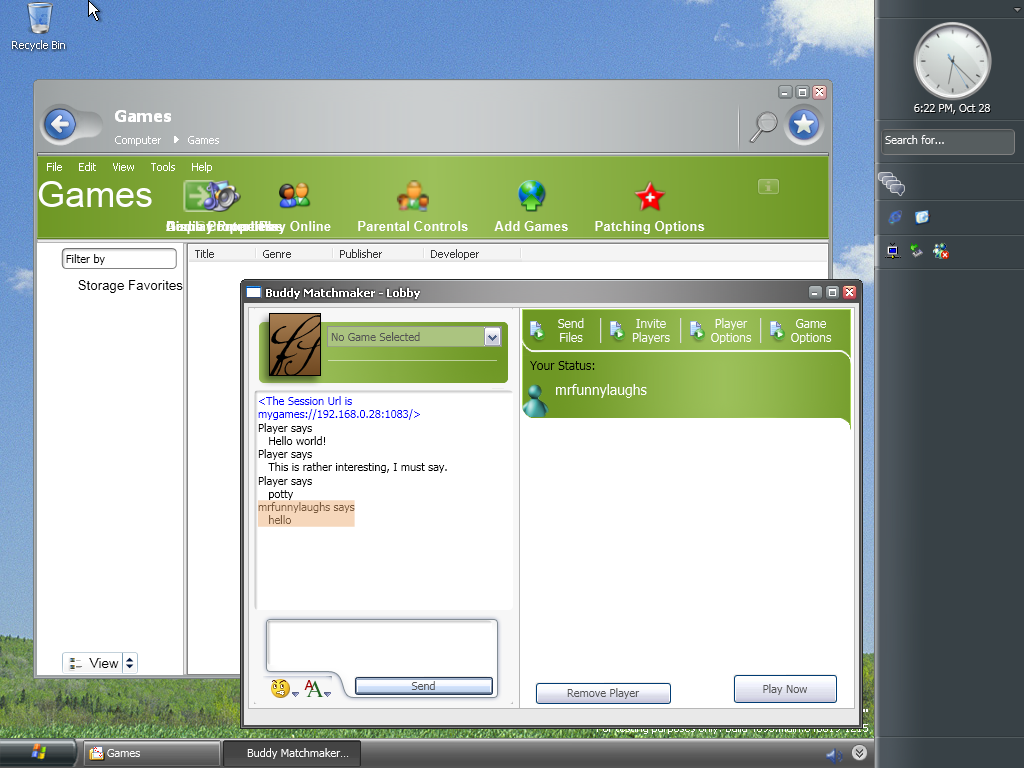Switch to Buddy Matchmaker taskbar button
Image resolution: width=1024 pixels, height=768 pixels.
point(291,753)
